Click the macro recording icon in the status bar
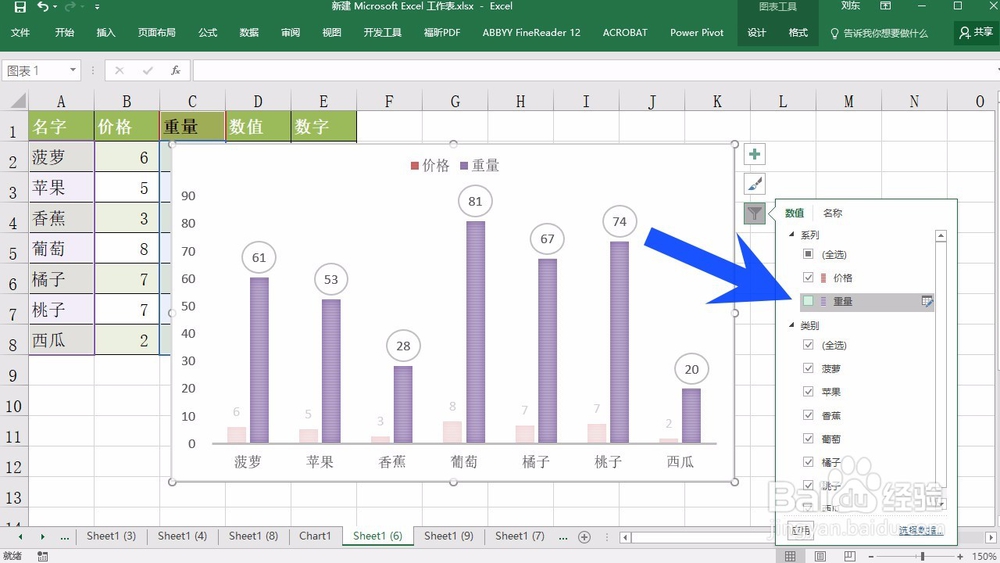The image size is (1000, 563). point(43,556)
